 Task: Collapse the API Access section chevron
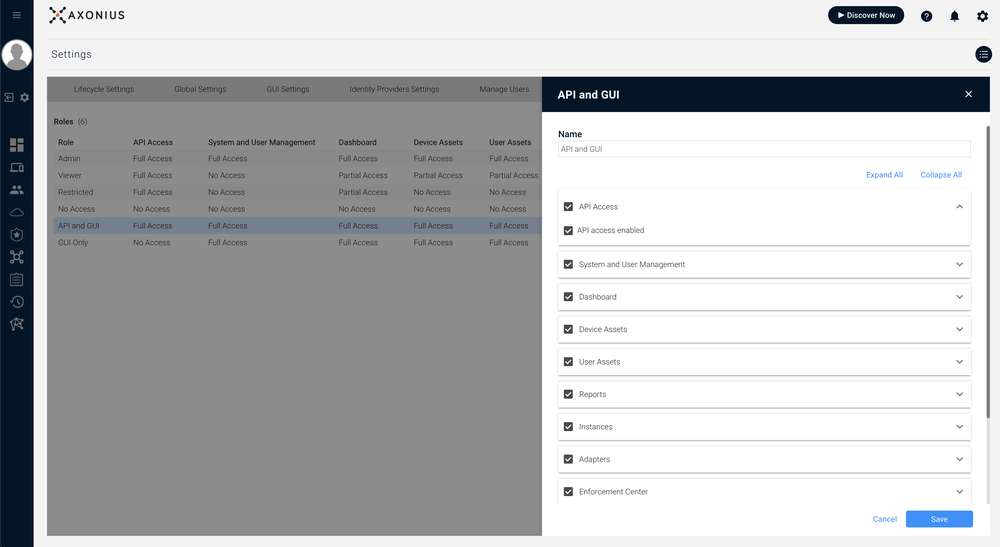tap(959, 207)
